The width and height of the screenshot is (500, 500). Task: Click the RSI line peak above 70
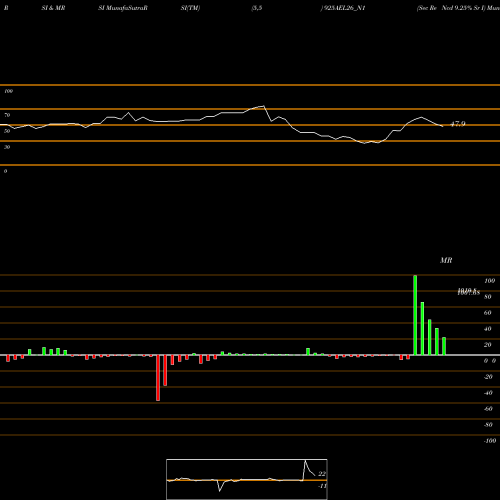264,106
